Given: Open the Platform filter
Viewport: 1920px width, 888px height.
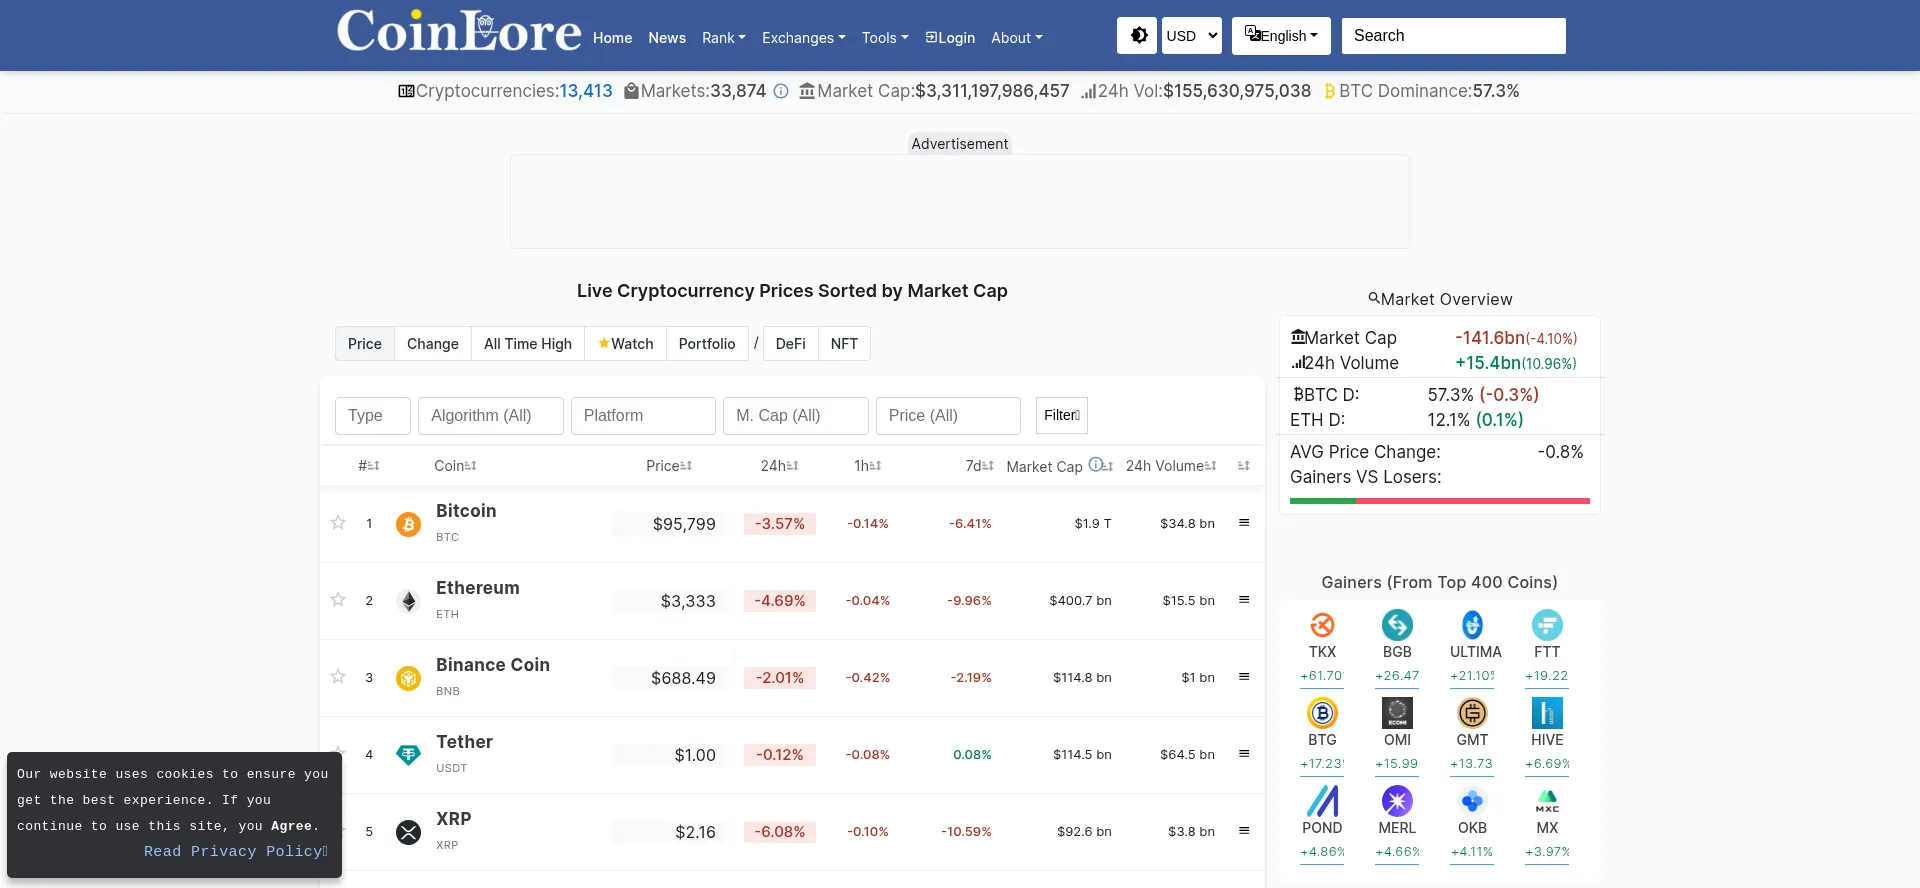Looking at the screenshot, I should click(x=643, y=416).
